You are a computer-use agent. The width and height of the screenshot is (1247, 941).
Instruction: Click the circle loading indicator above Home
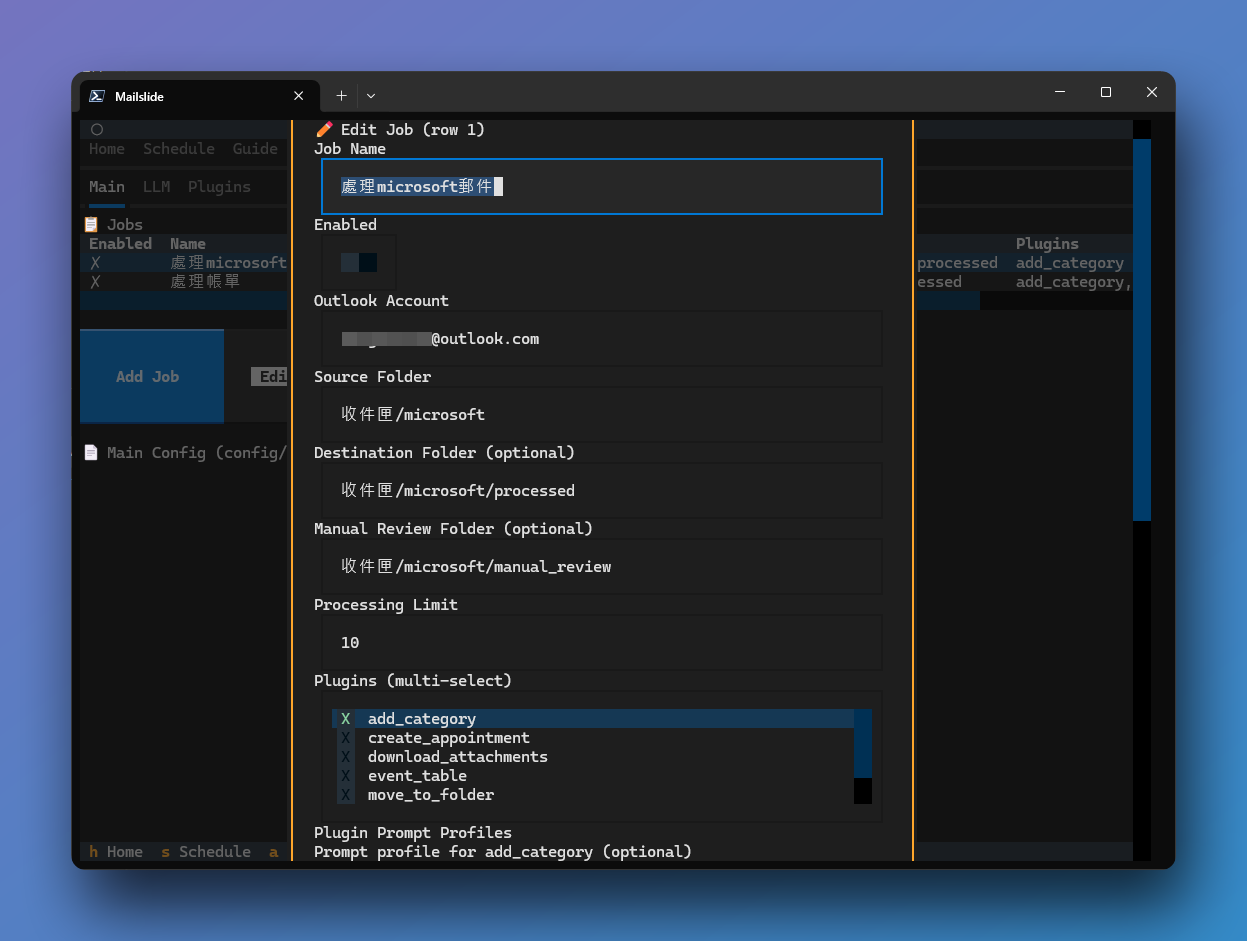pyautogui.click(x=96, y=128)
